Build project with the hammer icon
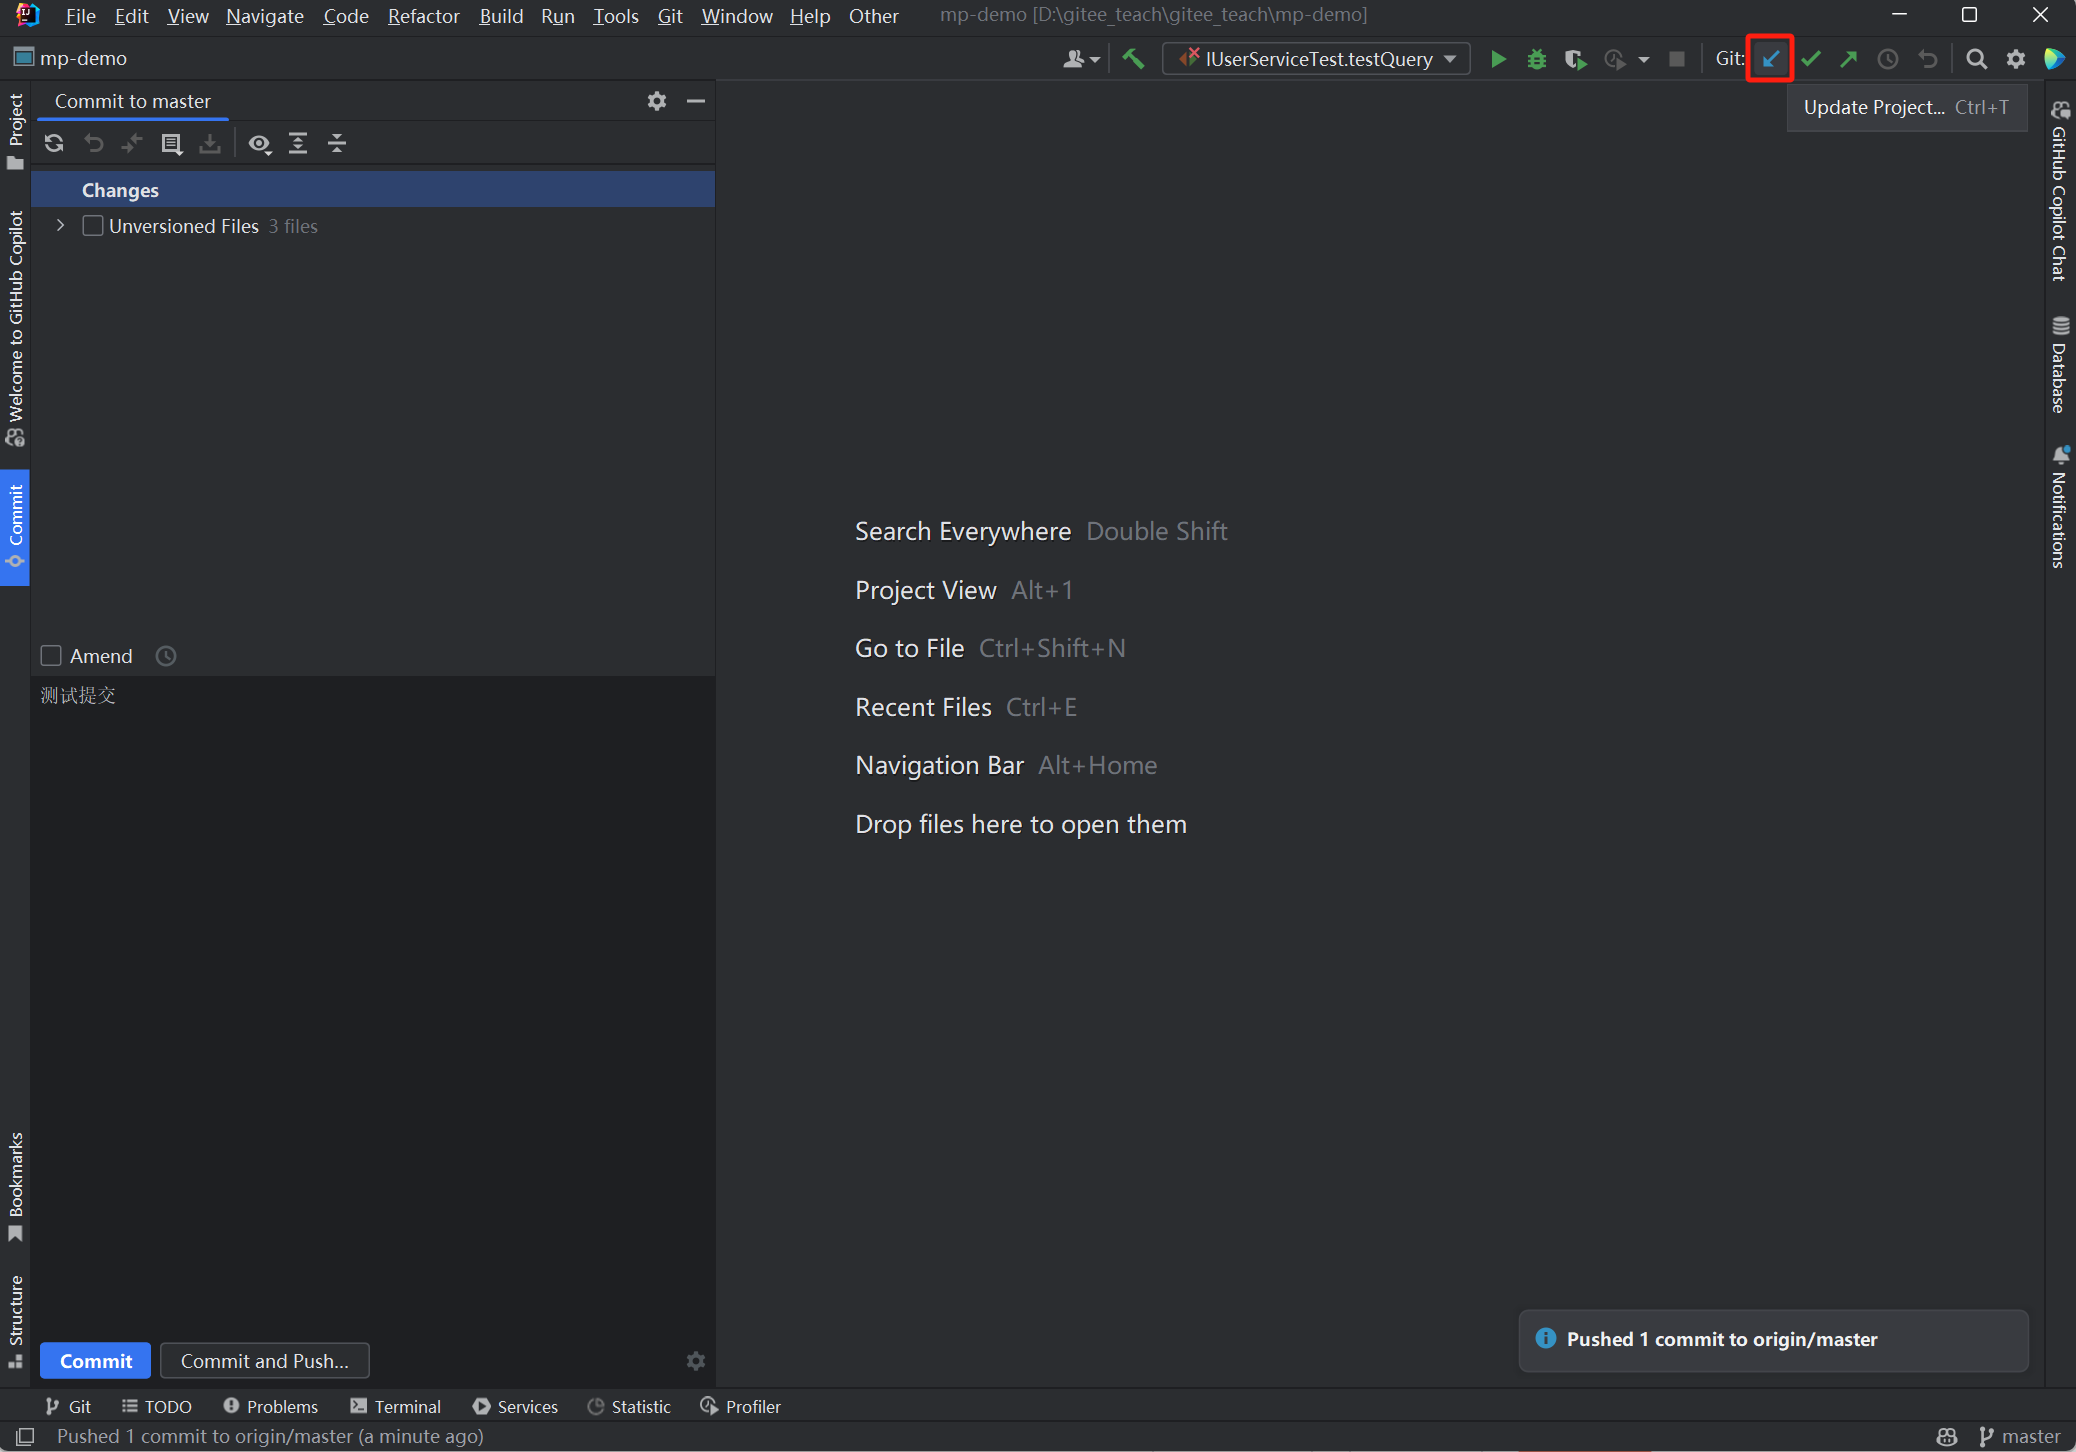Screen dimensions: 2076x1452 1133,59
